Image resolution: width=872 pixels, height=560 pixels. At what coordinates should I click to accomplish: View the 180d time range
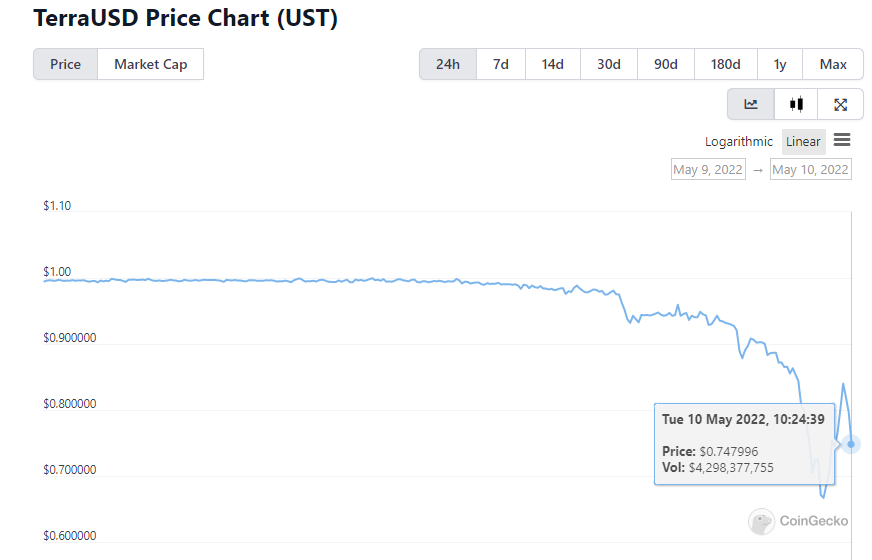[726, 64]
